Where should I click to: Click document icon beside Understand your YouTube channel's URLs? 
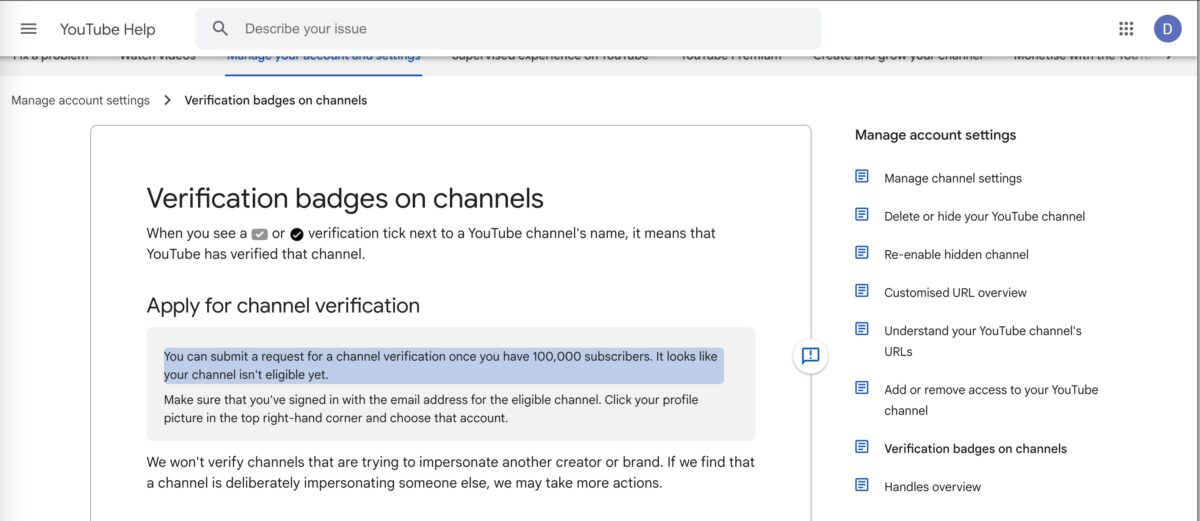click(862, 329)
